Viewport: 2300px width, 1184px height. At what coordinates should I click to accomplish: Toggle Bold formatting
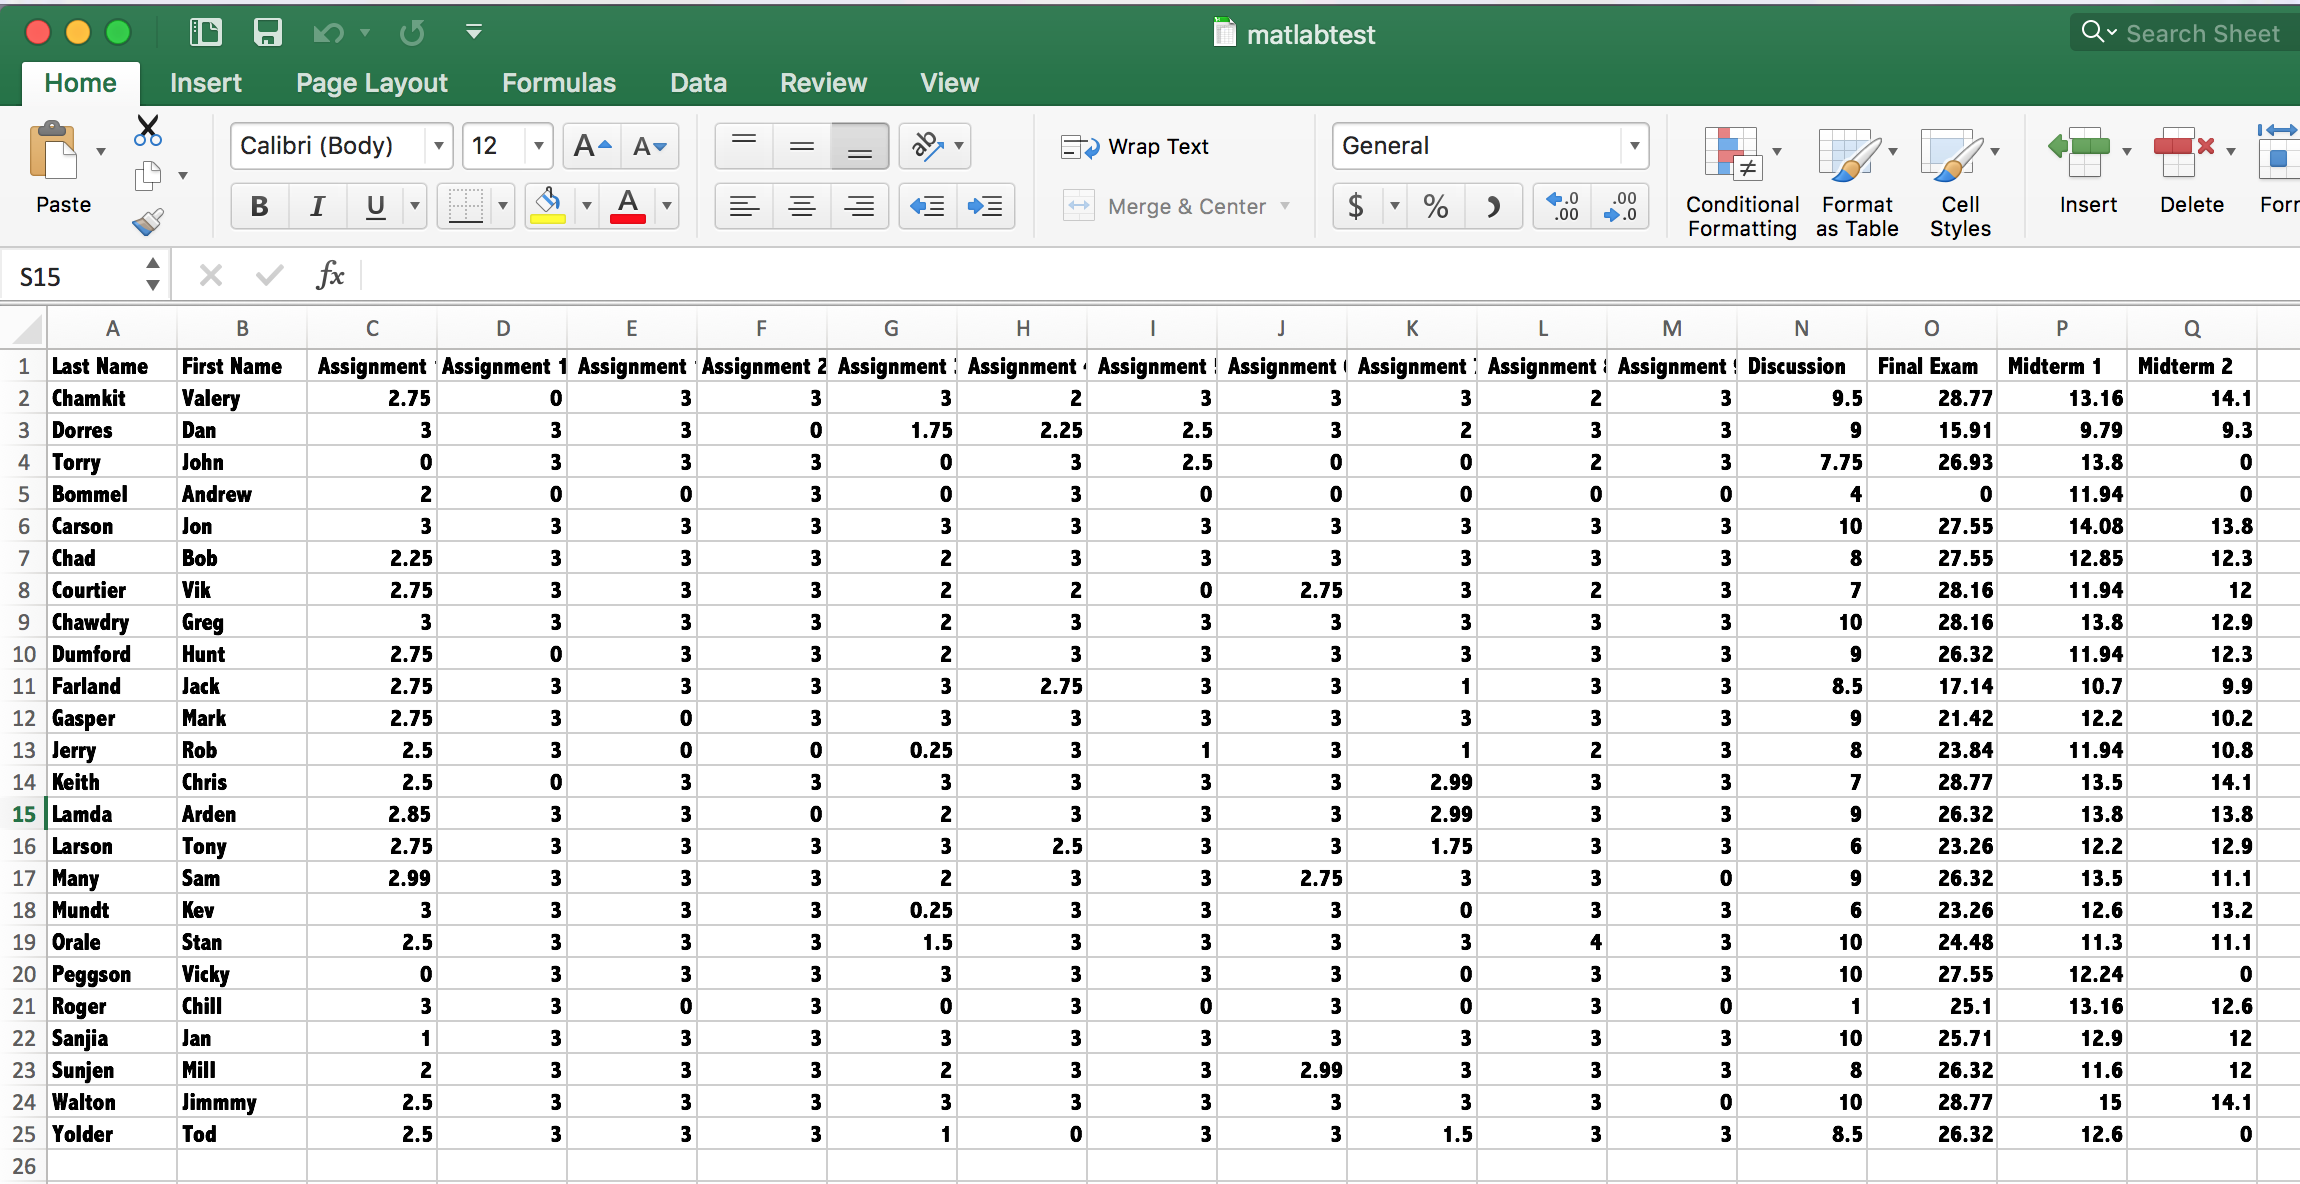click(259, 207)
